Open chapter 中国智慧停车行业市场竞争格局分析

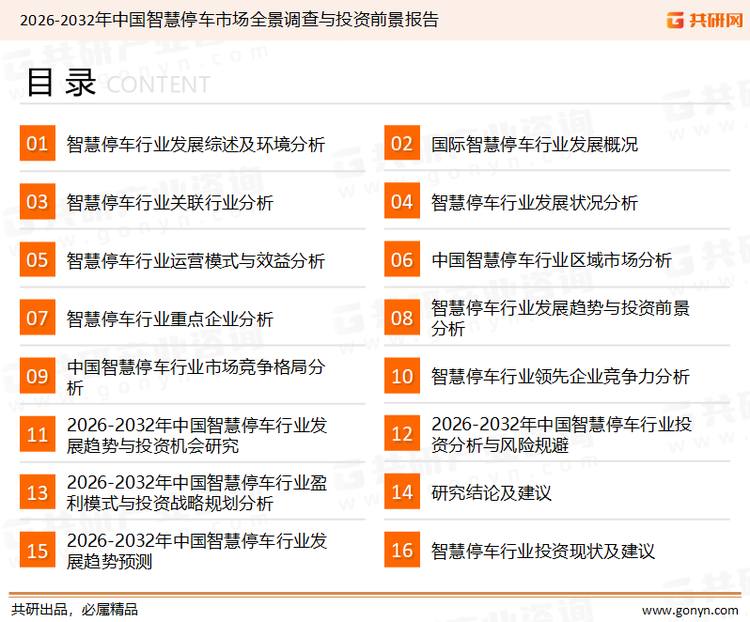(x=196, y=377)
